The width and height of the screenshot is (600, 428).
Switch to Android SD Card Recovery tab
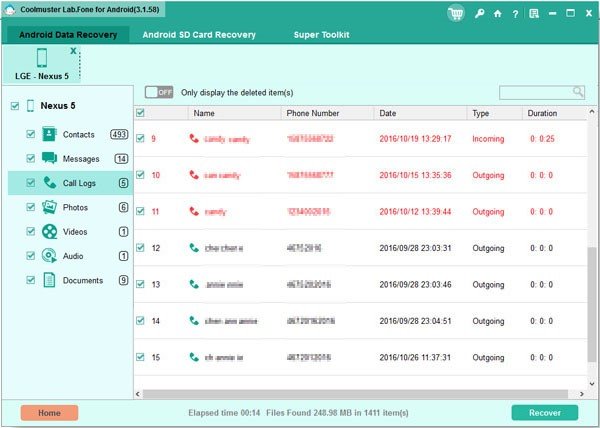199,35
